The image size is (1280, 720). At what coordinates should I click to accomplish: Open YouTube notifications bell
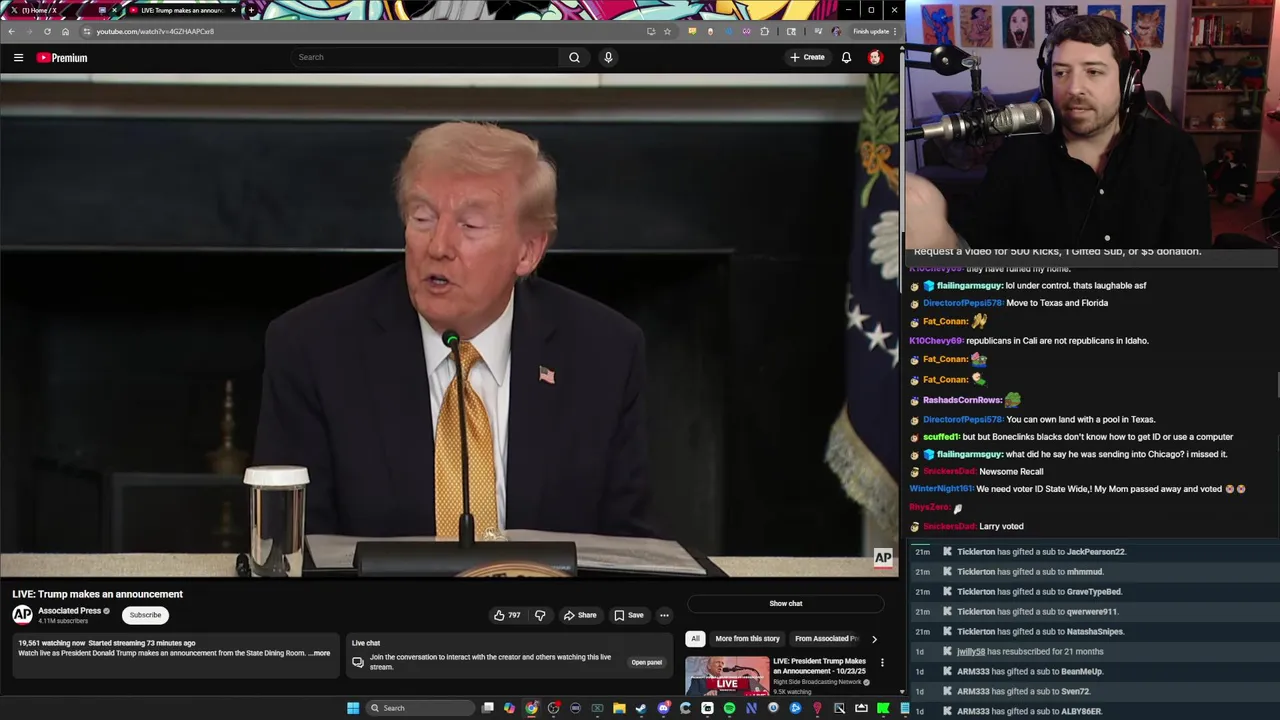point(846,57)
